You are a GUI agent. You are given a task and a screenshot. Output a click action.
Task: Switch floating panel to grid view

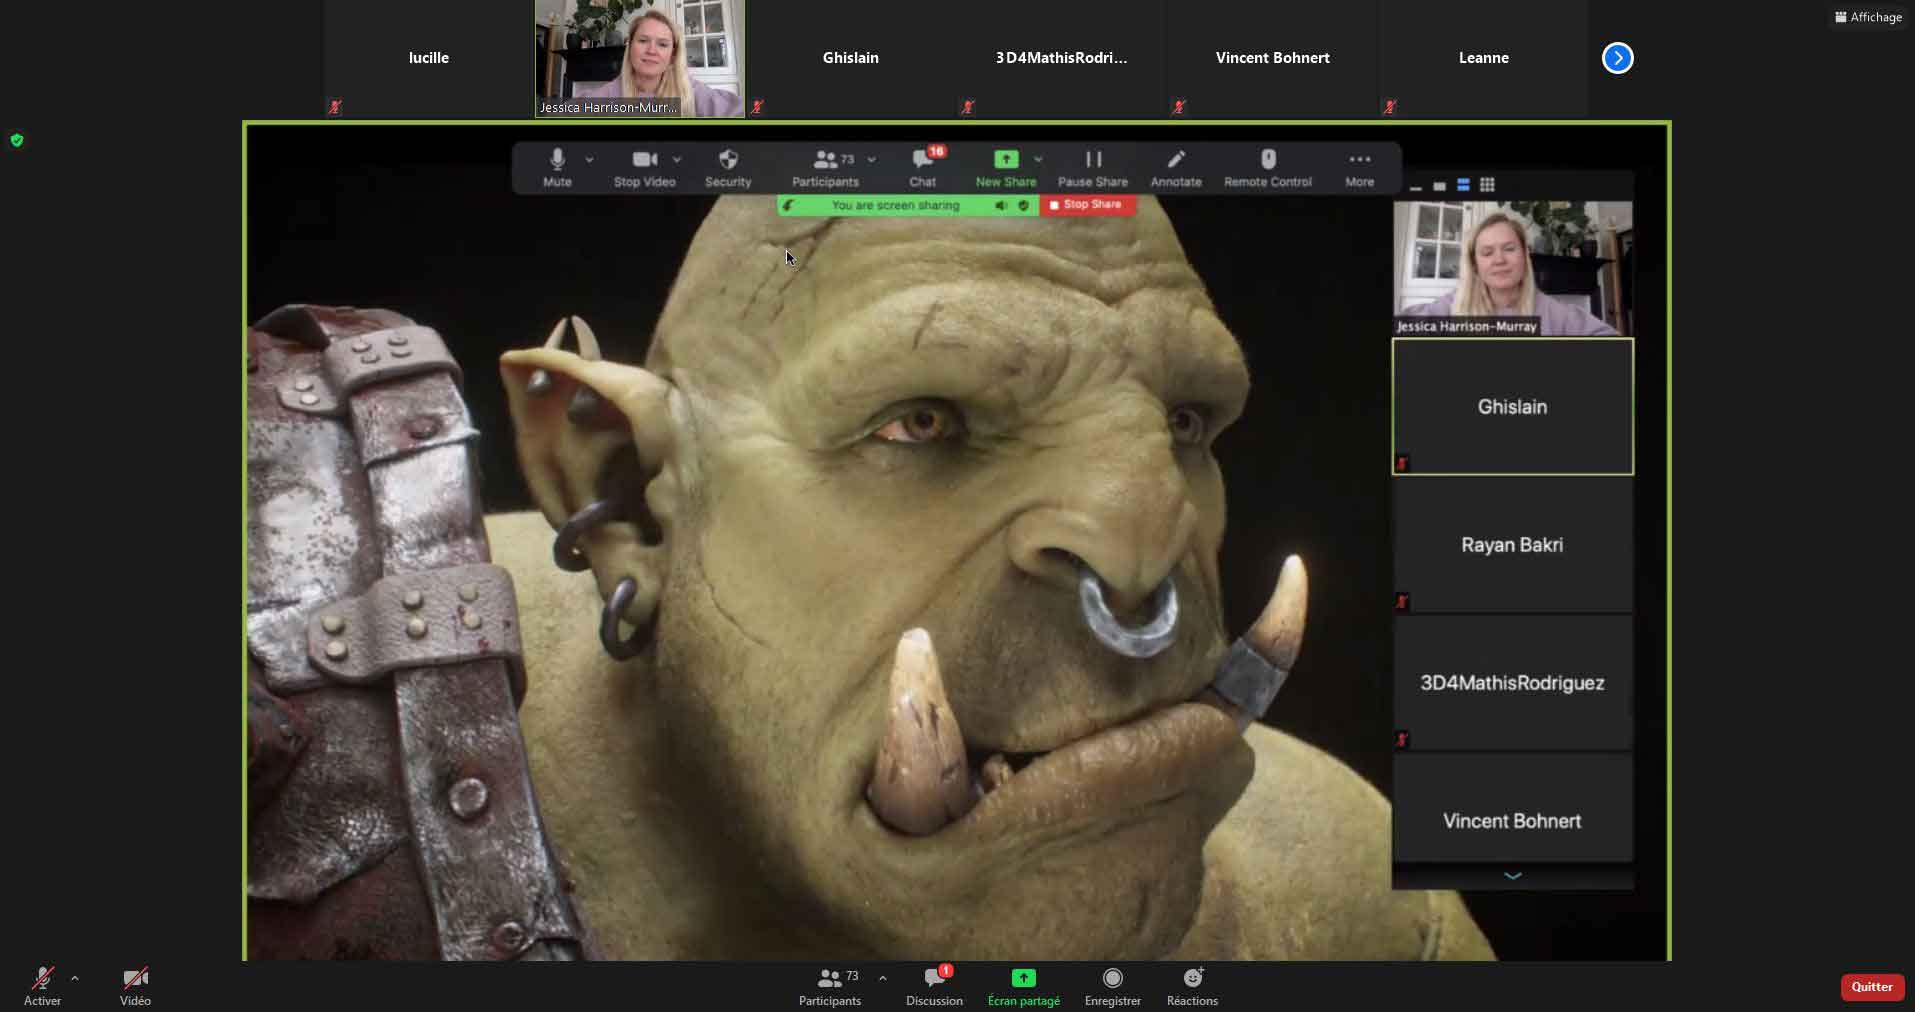click(x=1487, y=185)
